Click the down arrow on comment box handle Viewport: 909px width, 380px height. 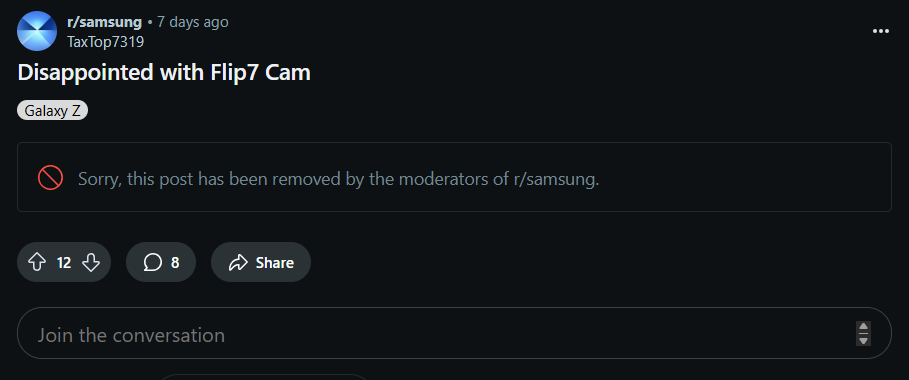[x=863, y=341]
